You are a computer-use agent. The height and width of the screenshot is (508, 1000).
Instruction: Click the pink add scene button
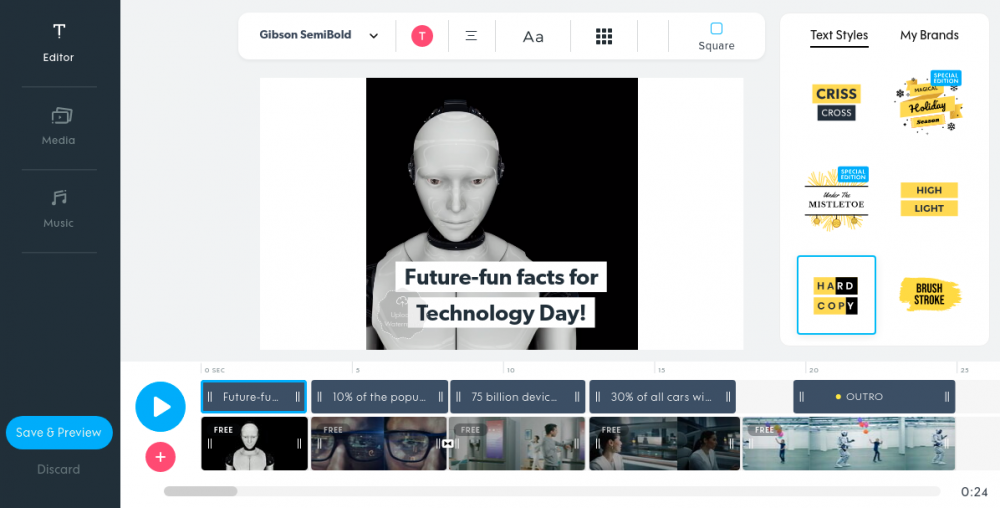click(x=160, y=457)
